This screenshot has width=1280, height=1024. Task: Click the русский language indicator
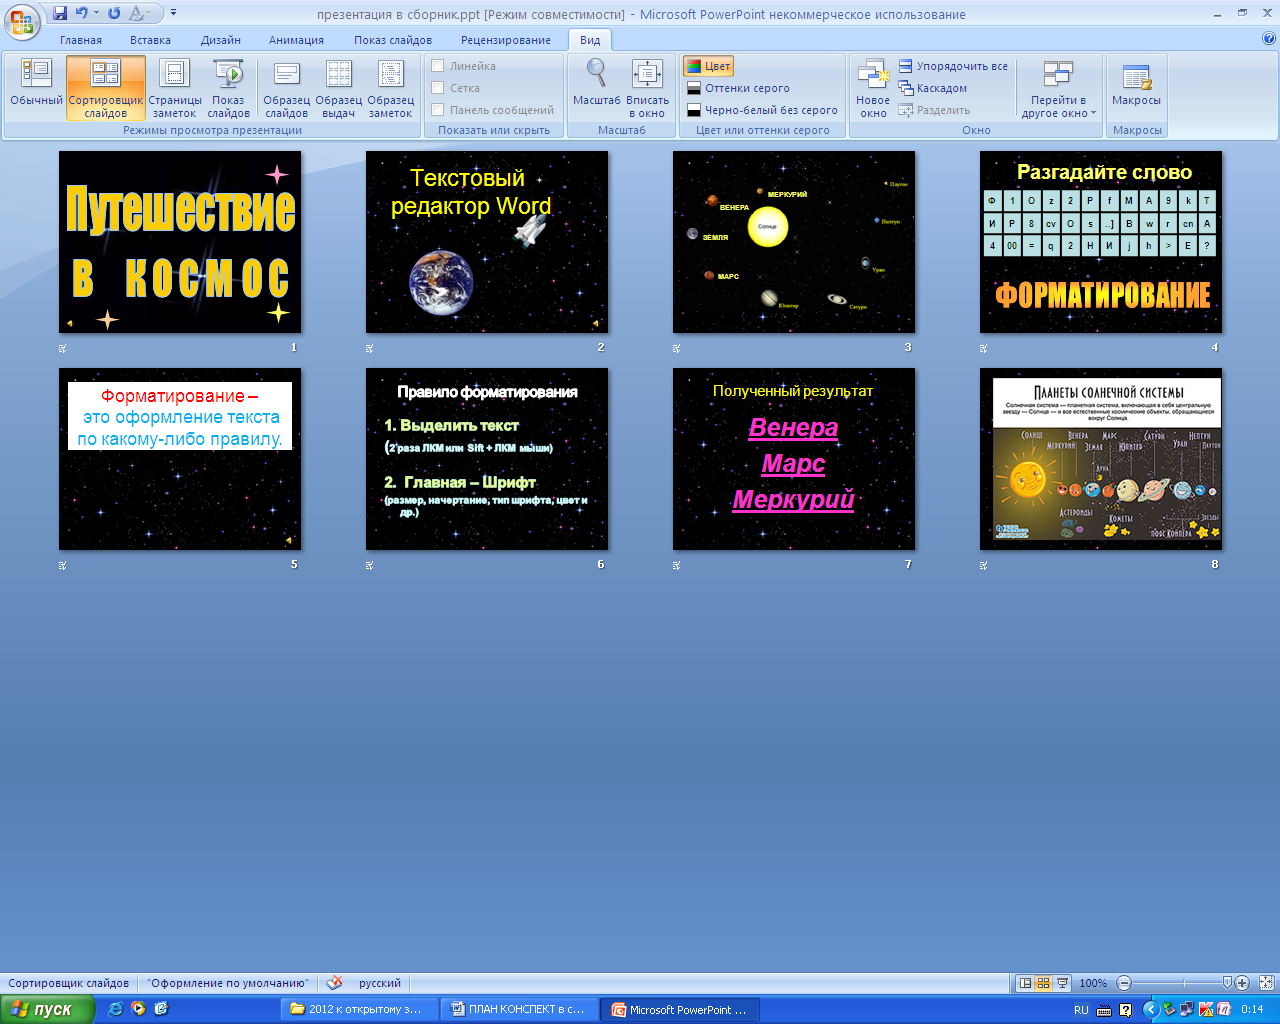380,983
